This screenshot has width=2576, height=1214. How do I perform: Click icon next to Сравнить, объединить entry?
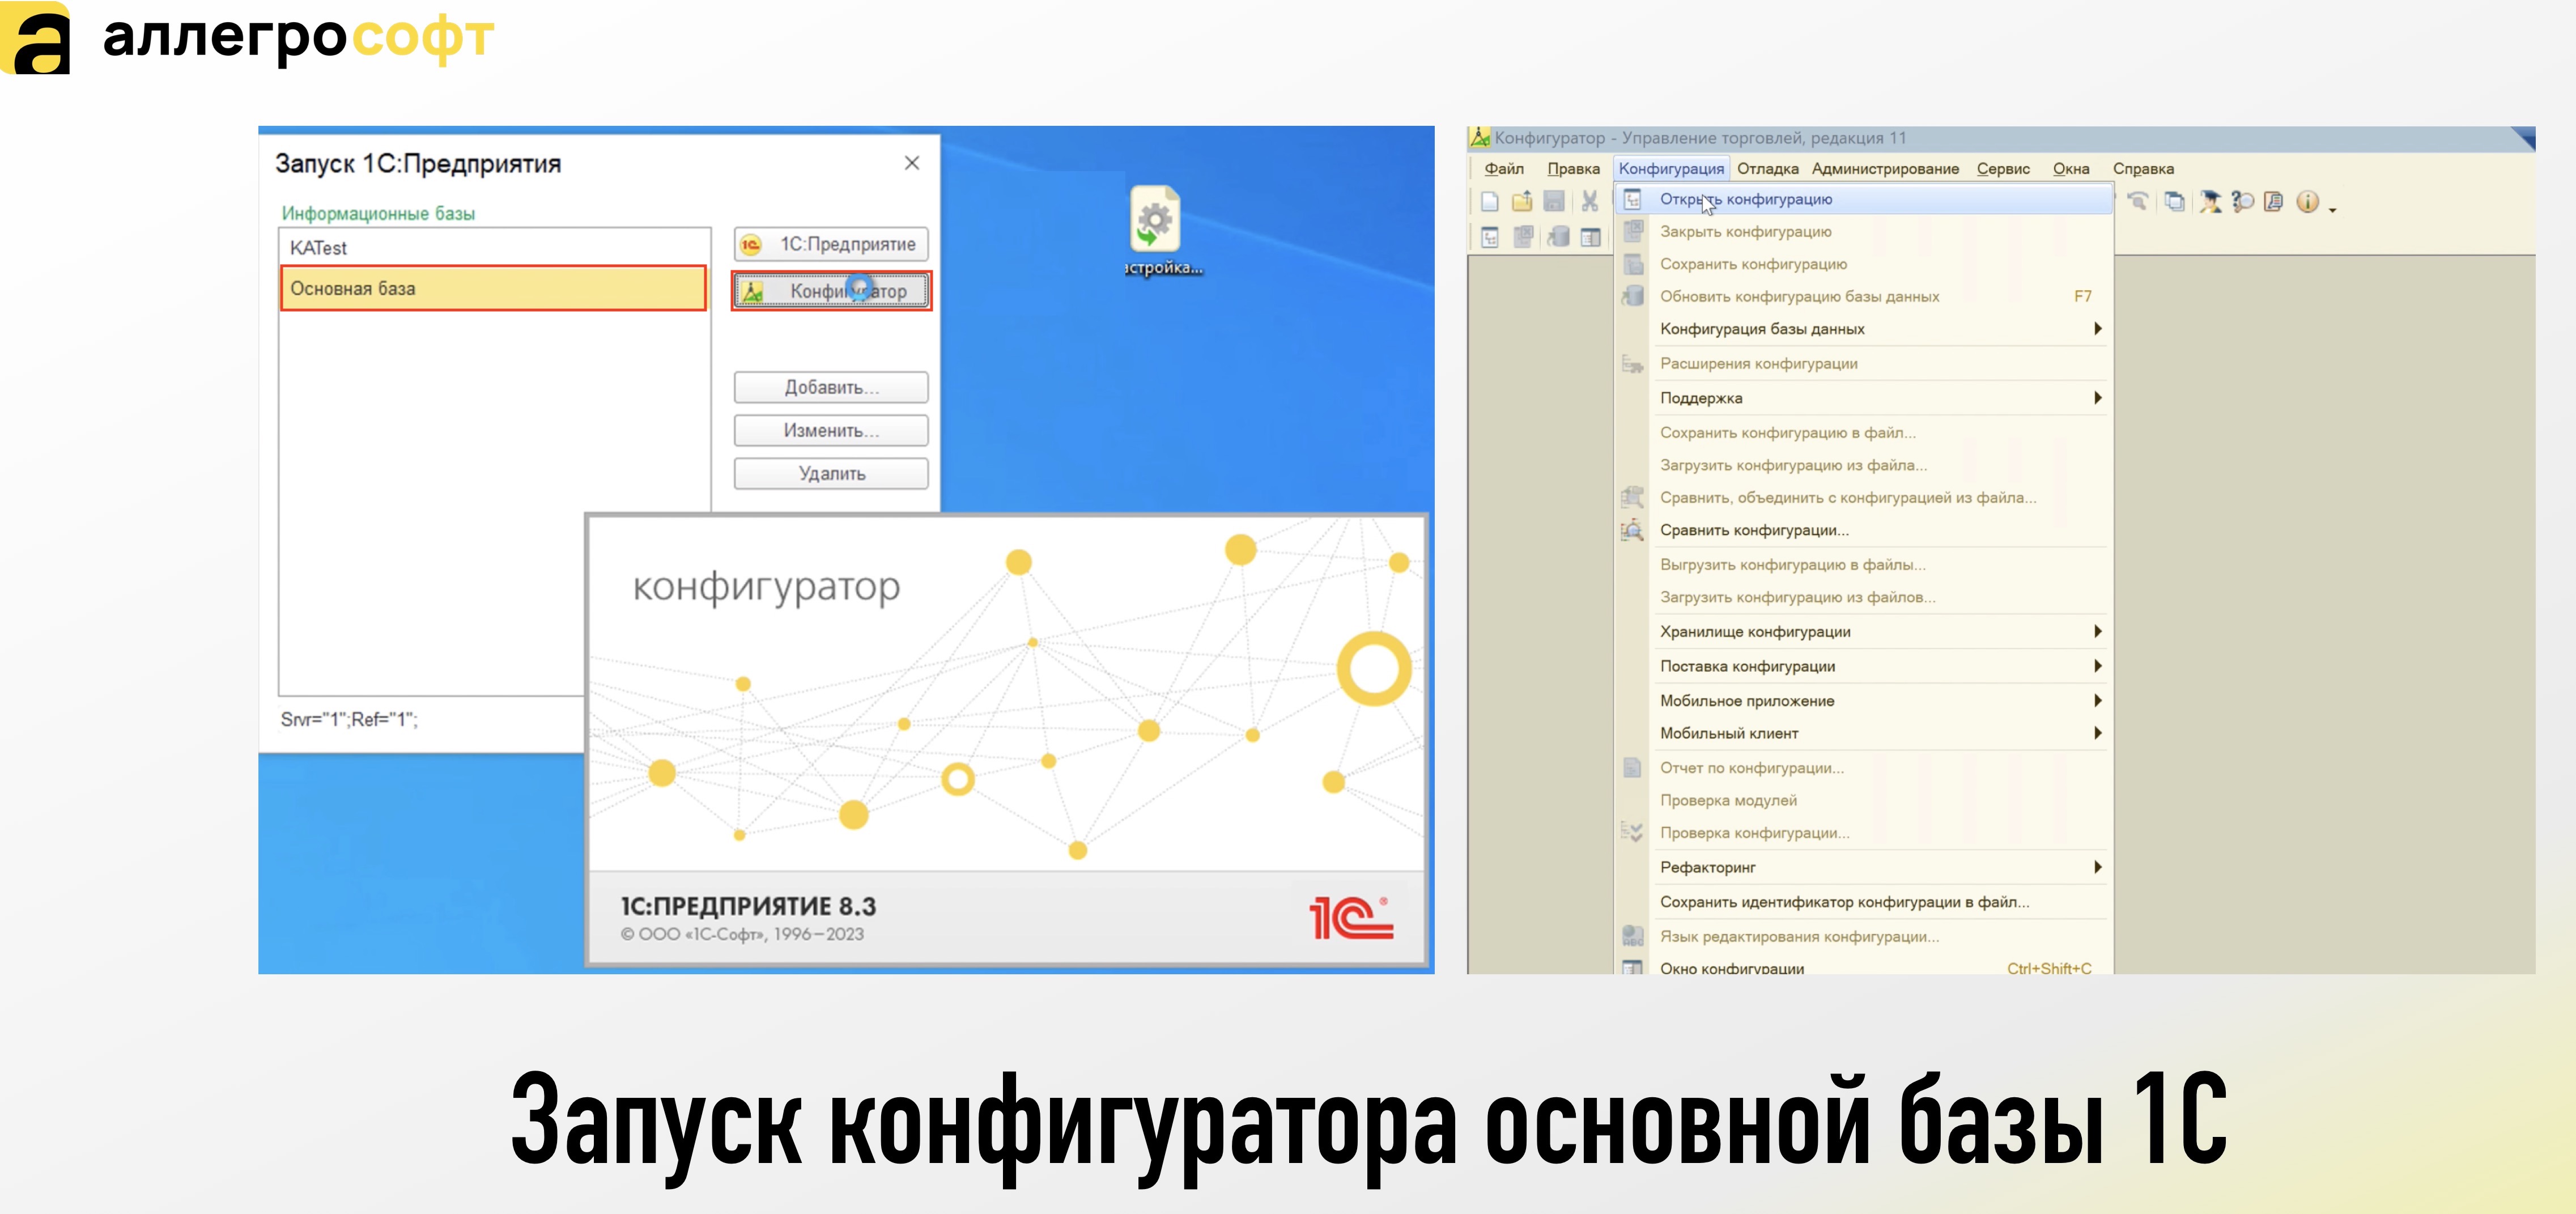click(1632, 497)
